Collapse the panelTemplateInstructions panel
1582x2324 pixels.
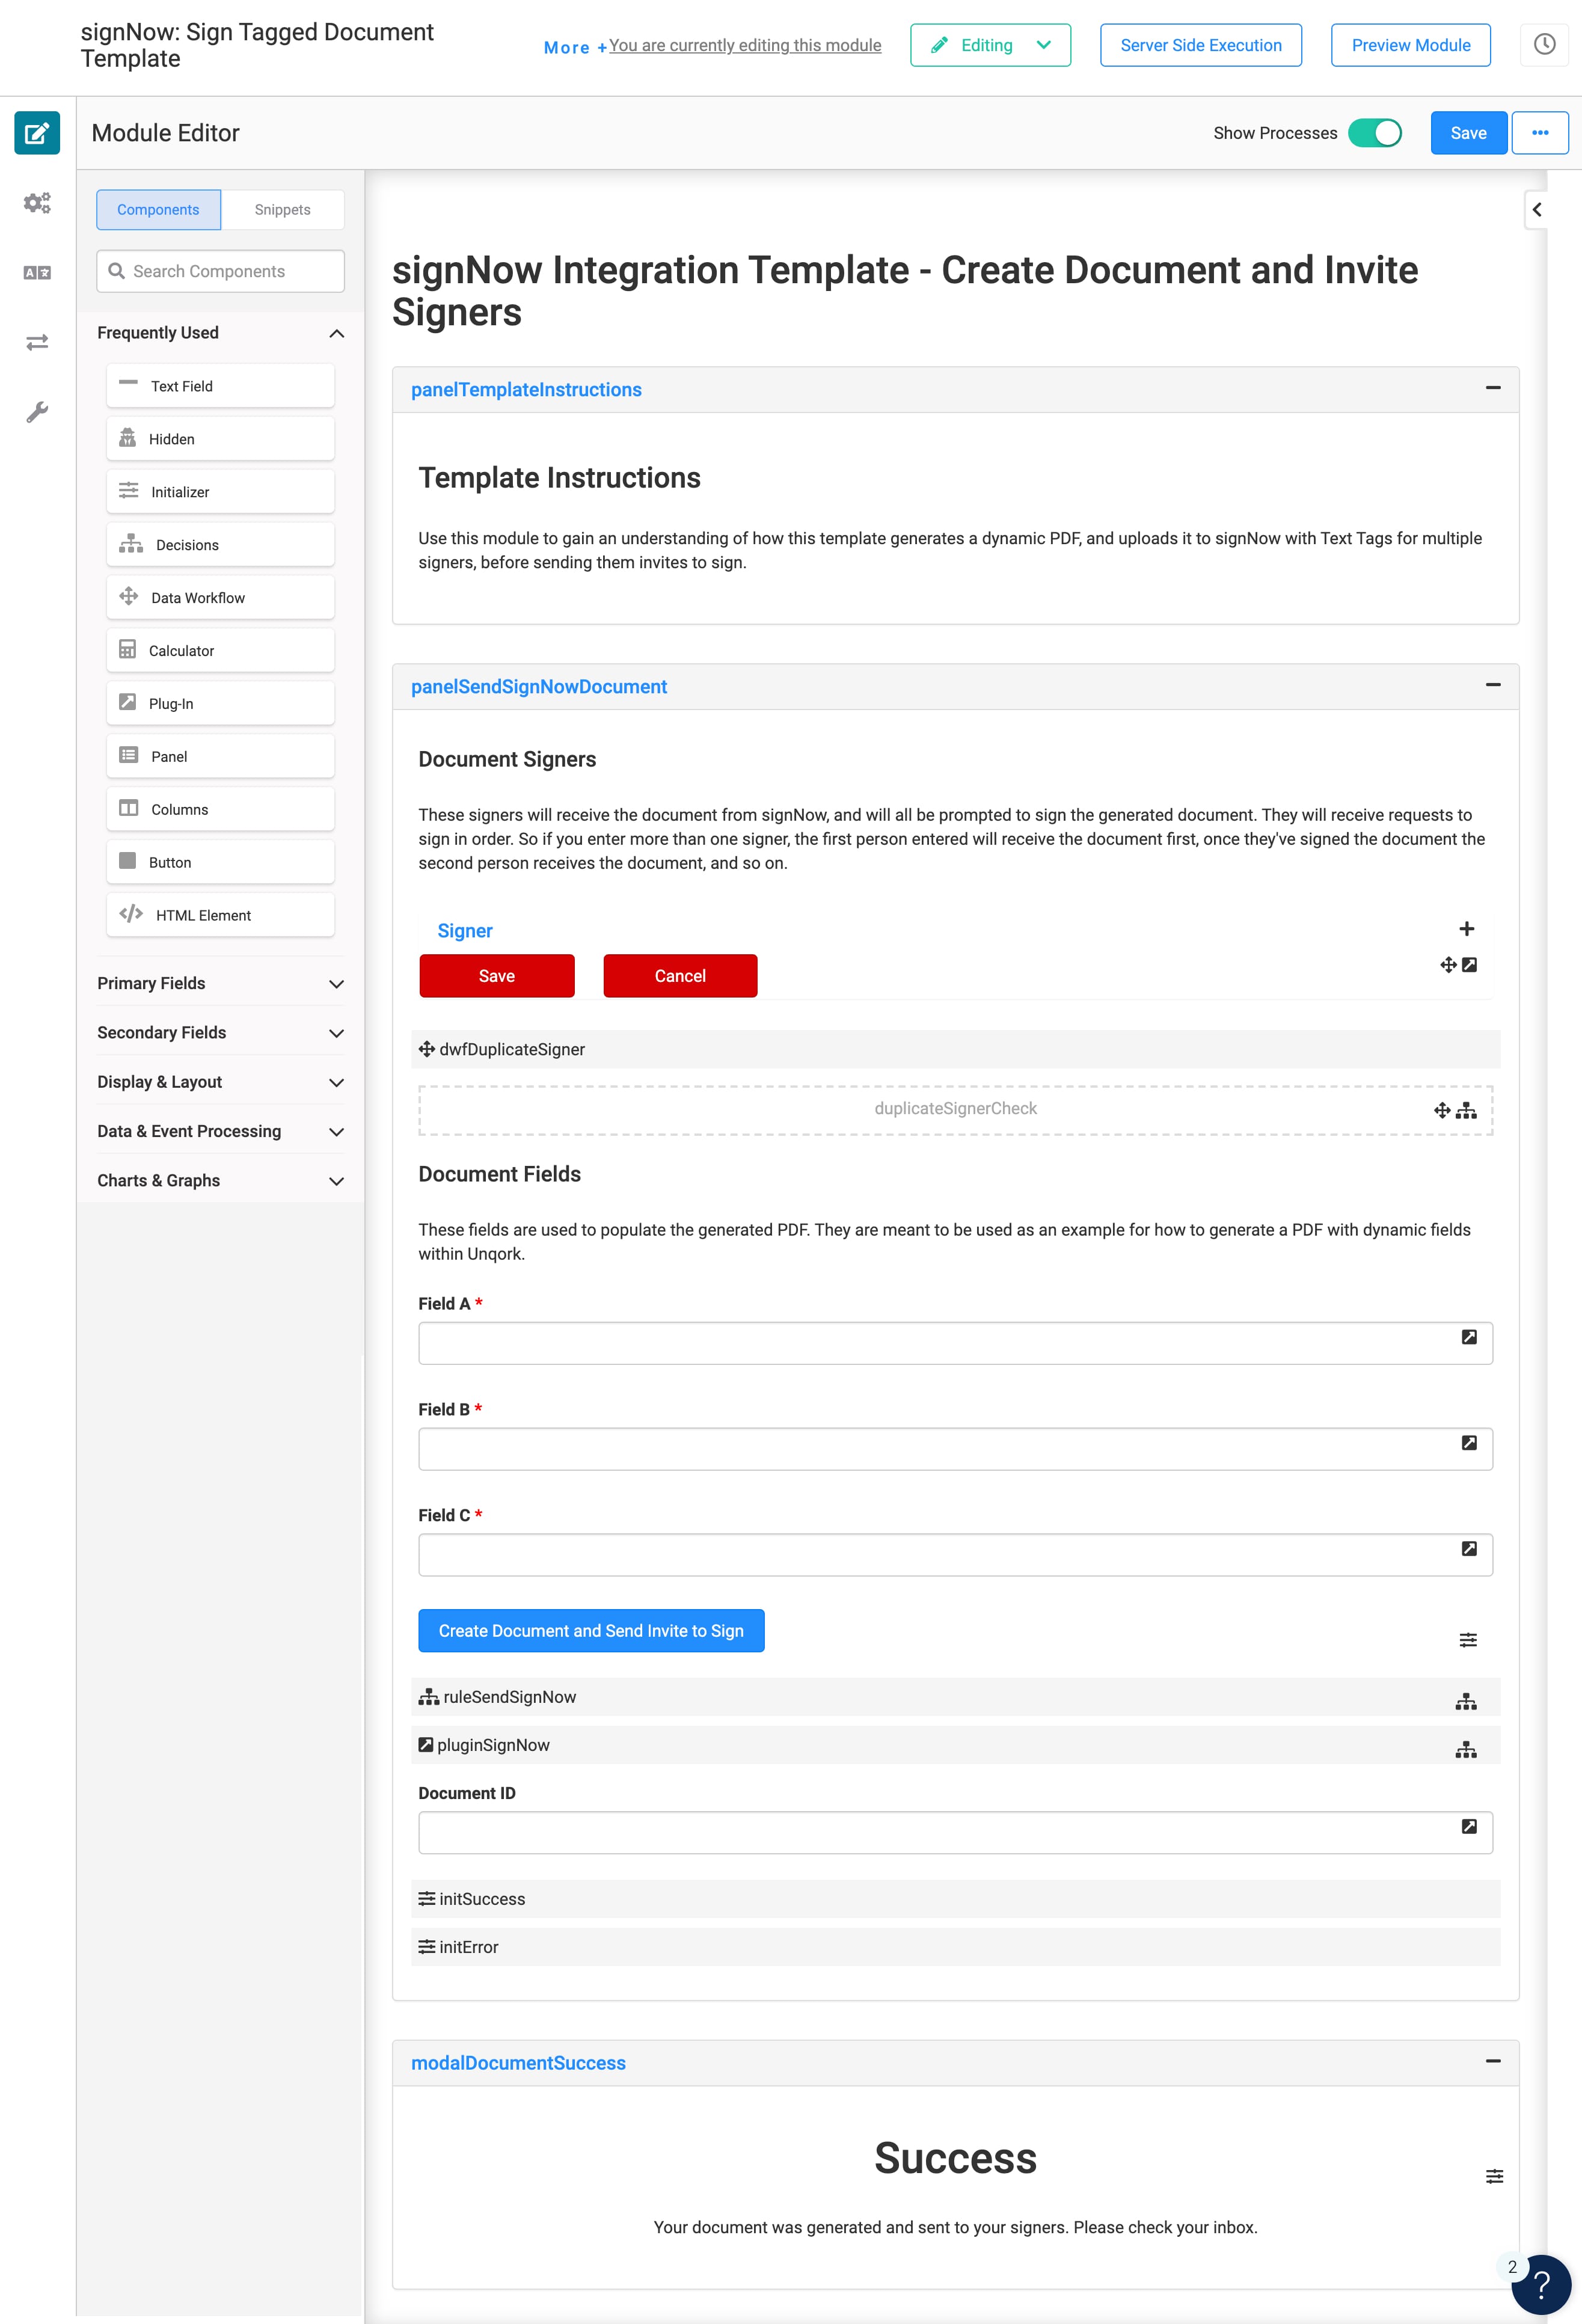(x=1492, y=388)
